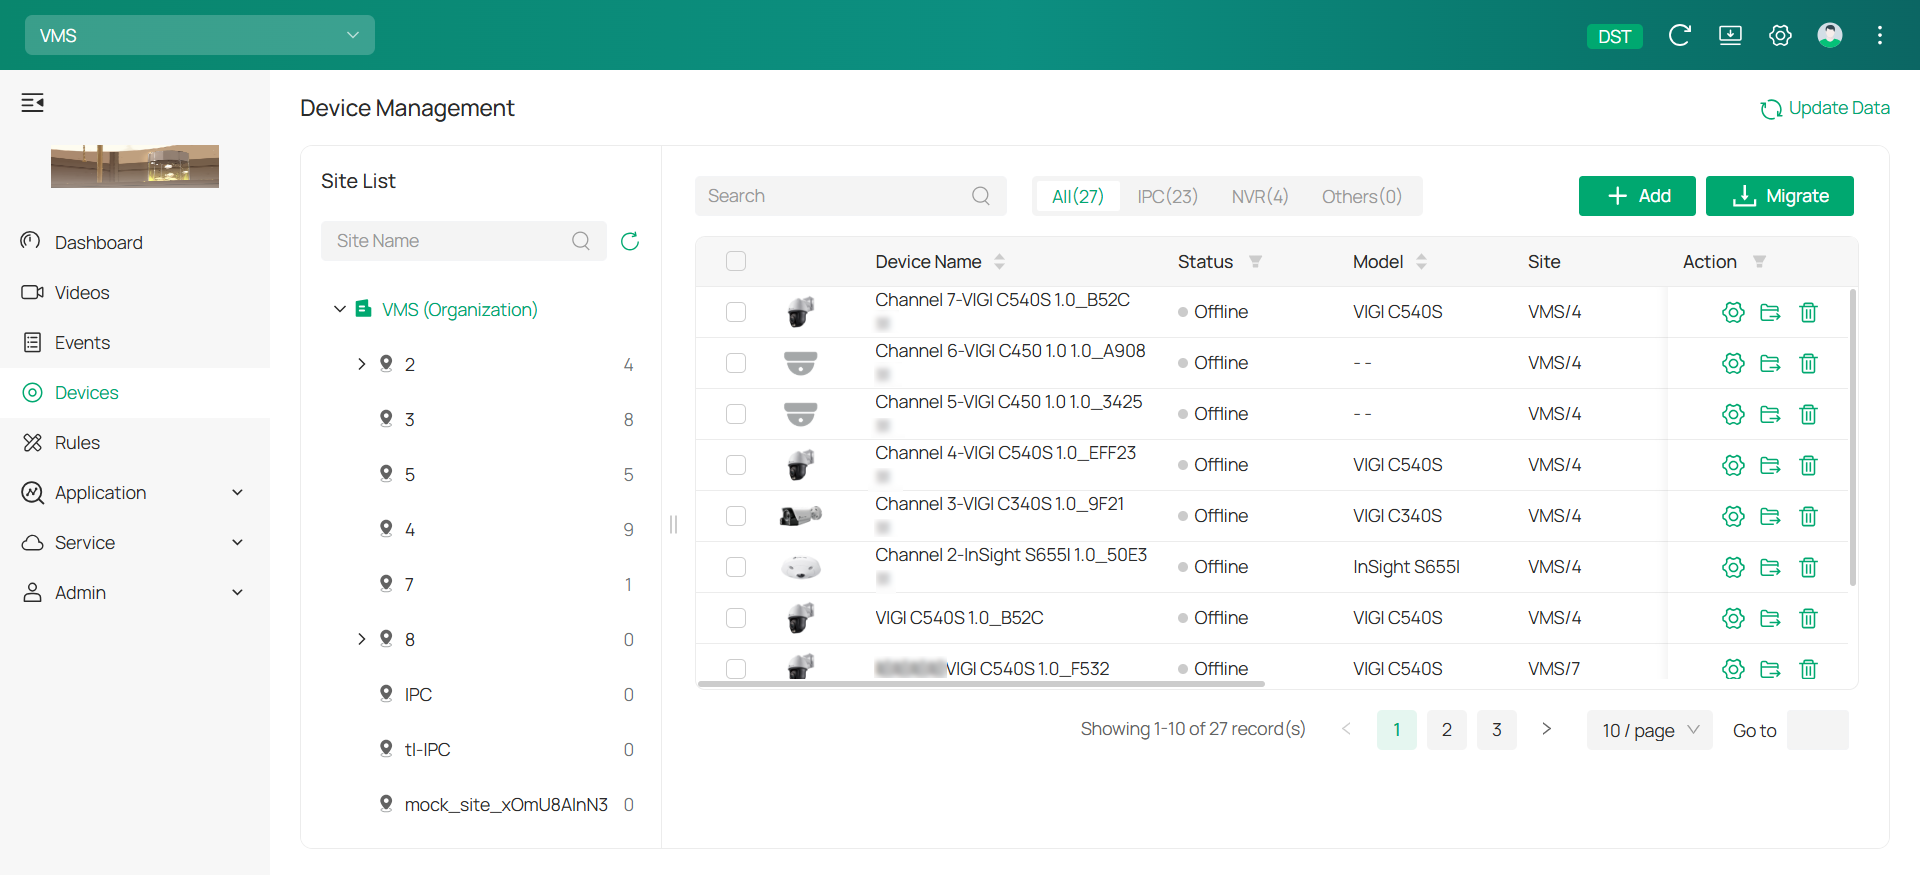
Task: Toggle the select-all devices checkbox
Action: tap(736, 261)
